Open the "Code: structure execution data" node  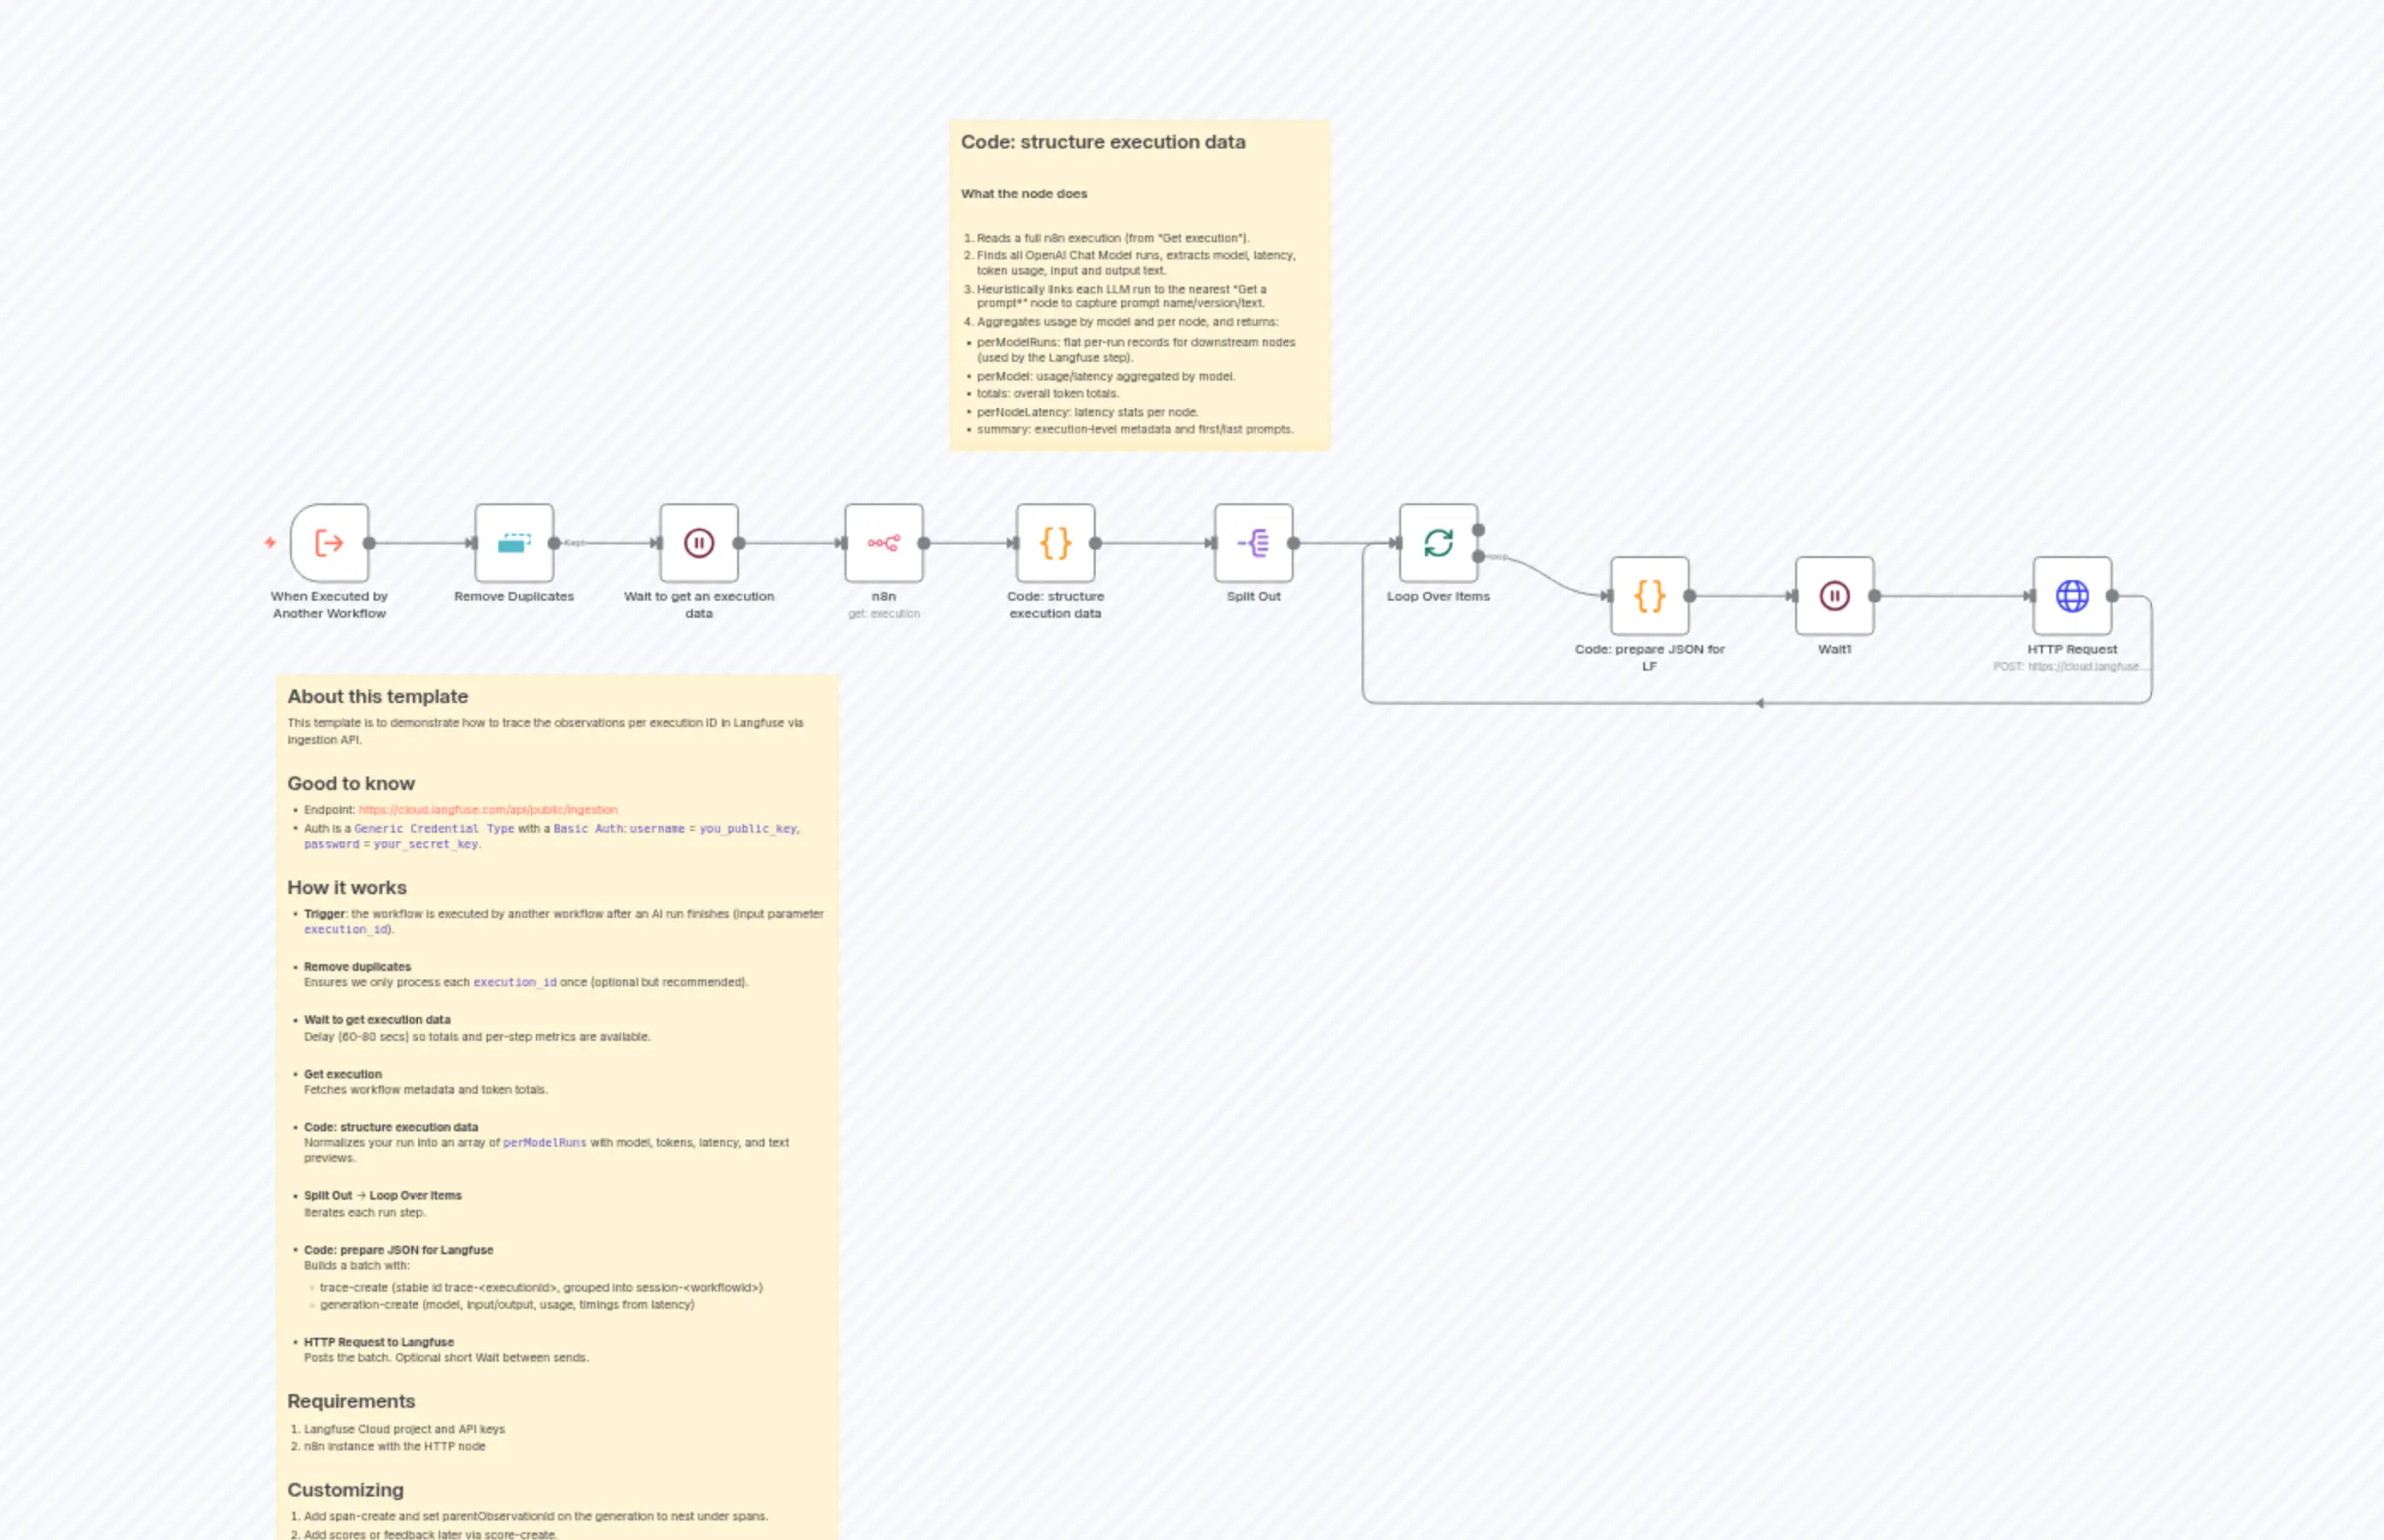pos(1055,543)
